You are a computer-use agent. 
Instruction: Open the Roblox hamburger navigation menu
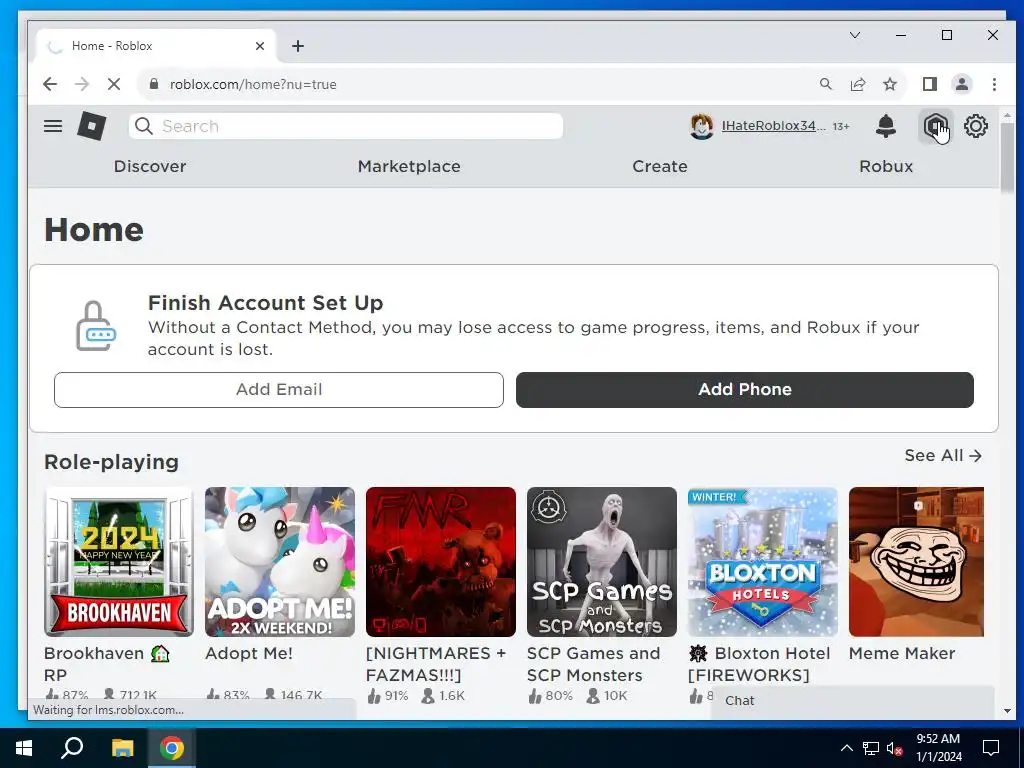tap(53, 126)
